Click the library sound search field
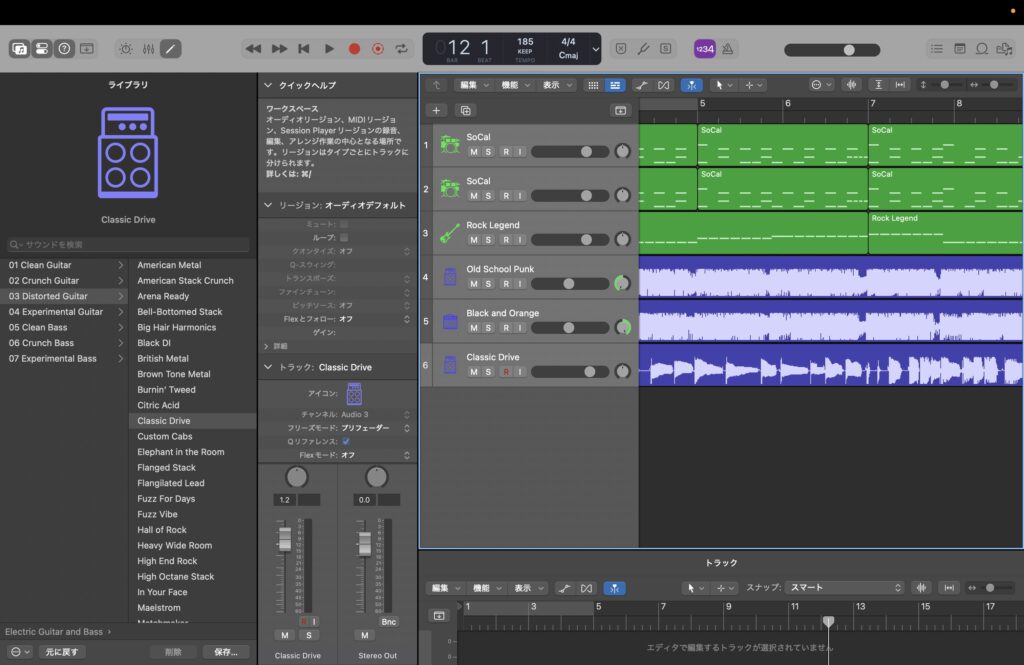The height and width of the screenshot is (665, 1024). click(128, 244)
